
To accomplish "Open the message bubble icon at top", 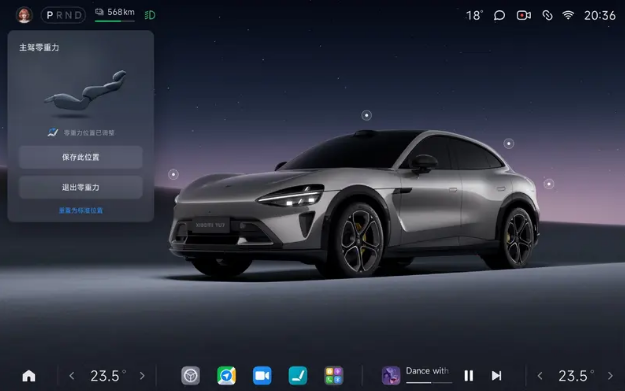I will point(499,15).
